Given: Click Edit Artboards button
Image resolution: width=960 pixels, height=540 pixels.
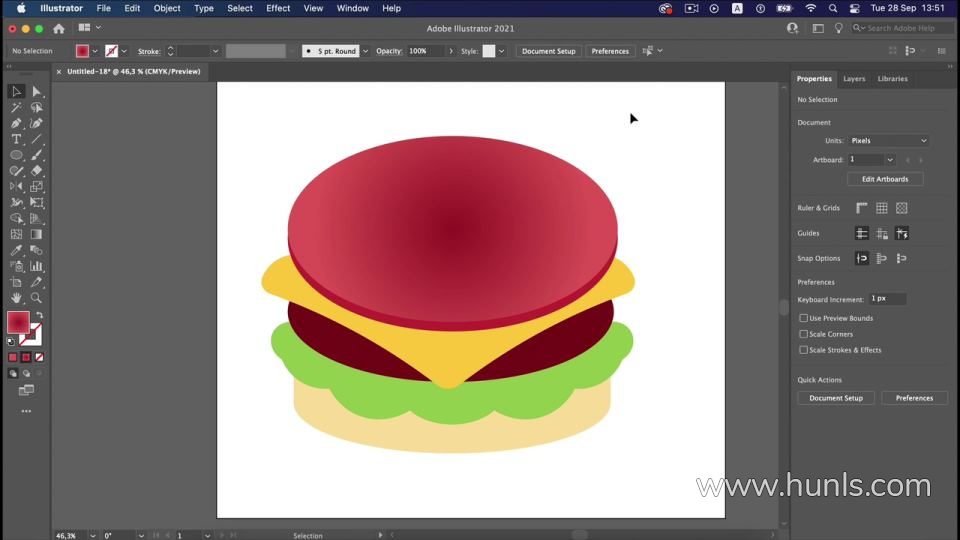Looking at the screenshot, I should click(885, 179).
